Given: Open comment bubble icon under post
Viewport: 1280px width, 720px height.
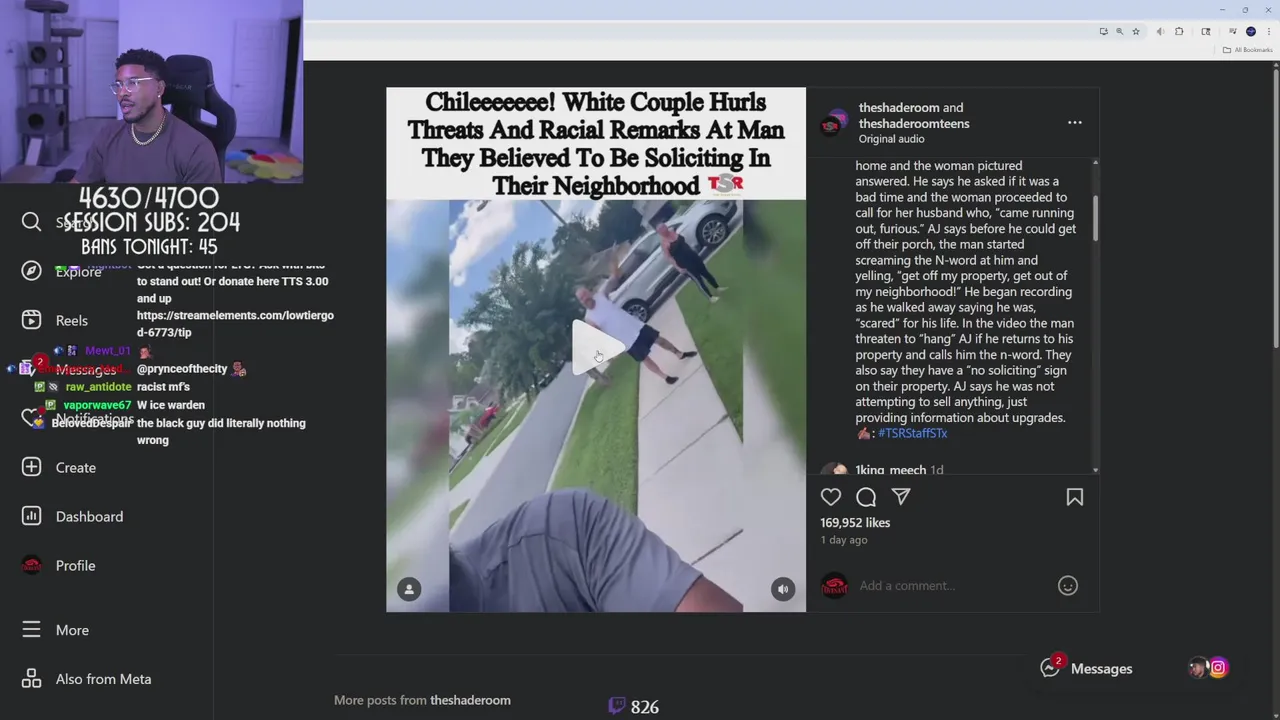Looking at the screenshot, I should 866,497.
